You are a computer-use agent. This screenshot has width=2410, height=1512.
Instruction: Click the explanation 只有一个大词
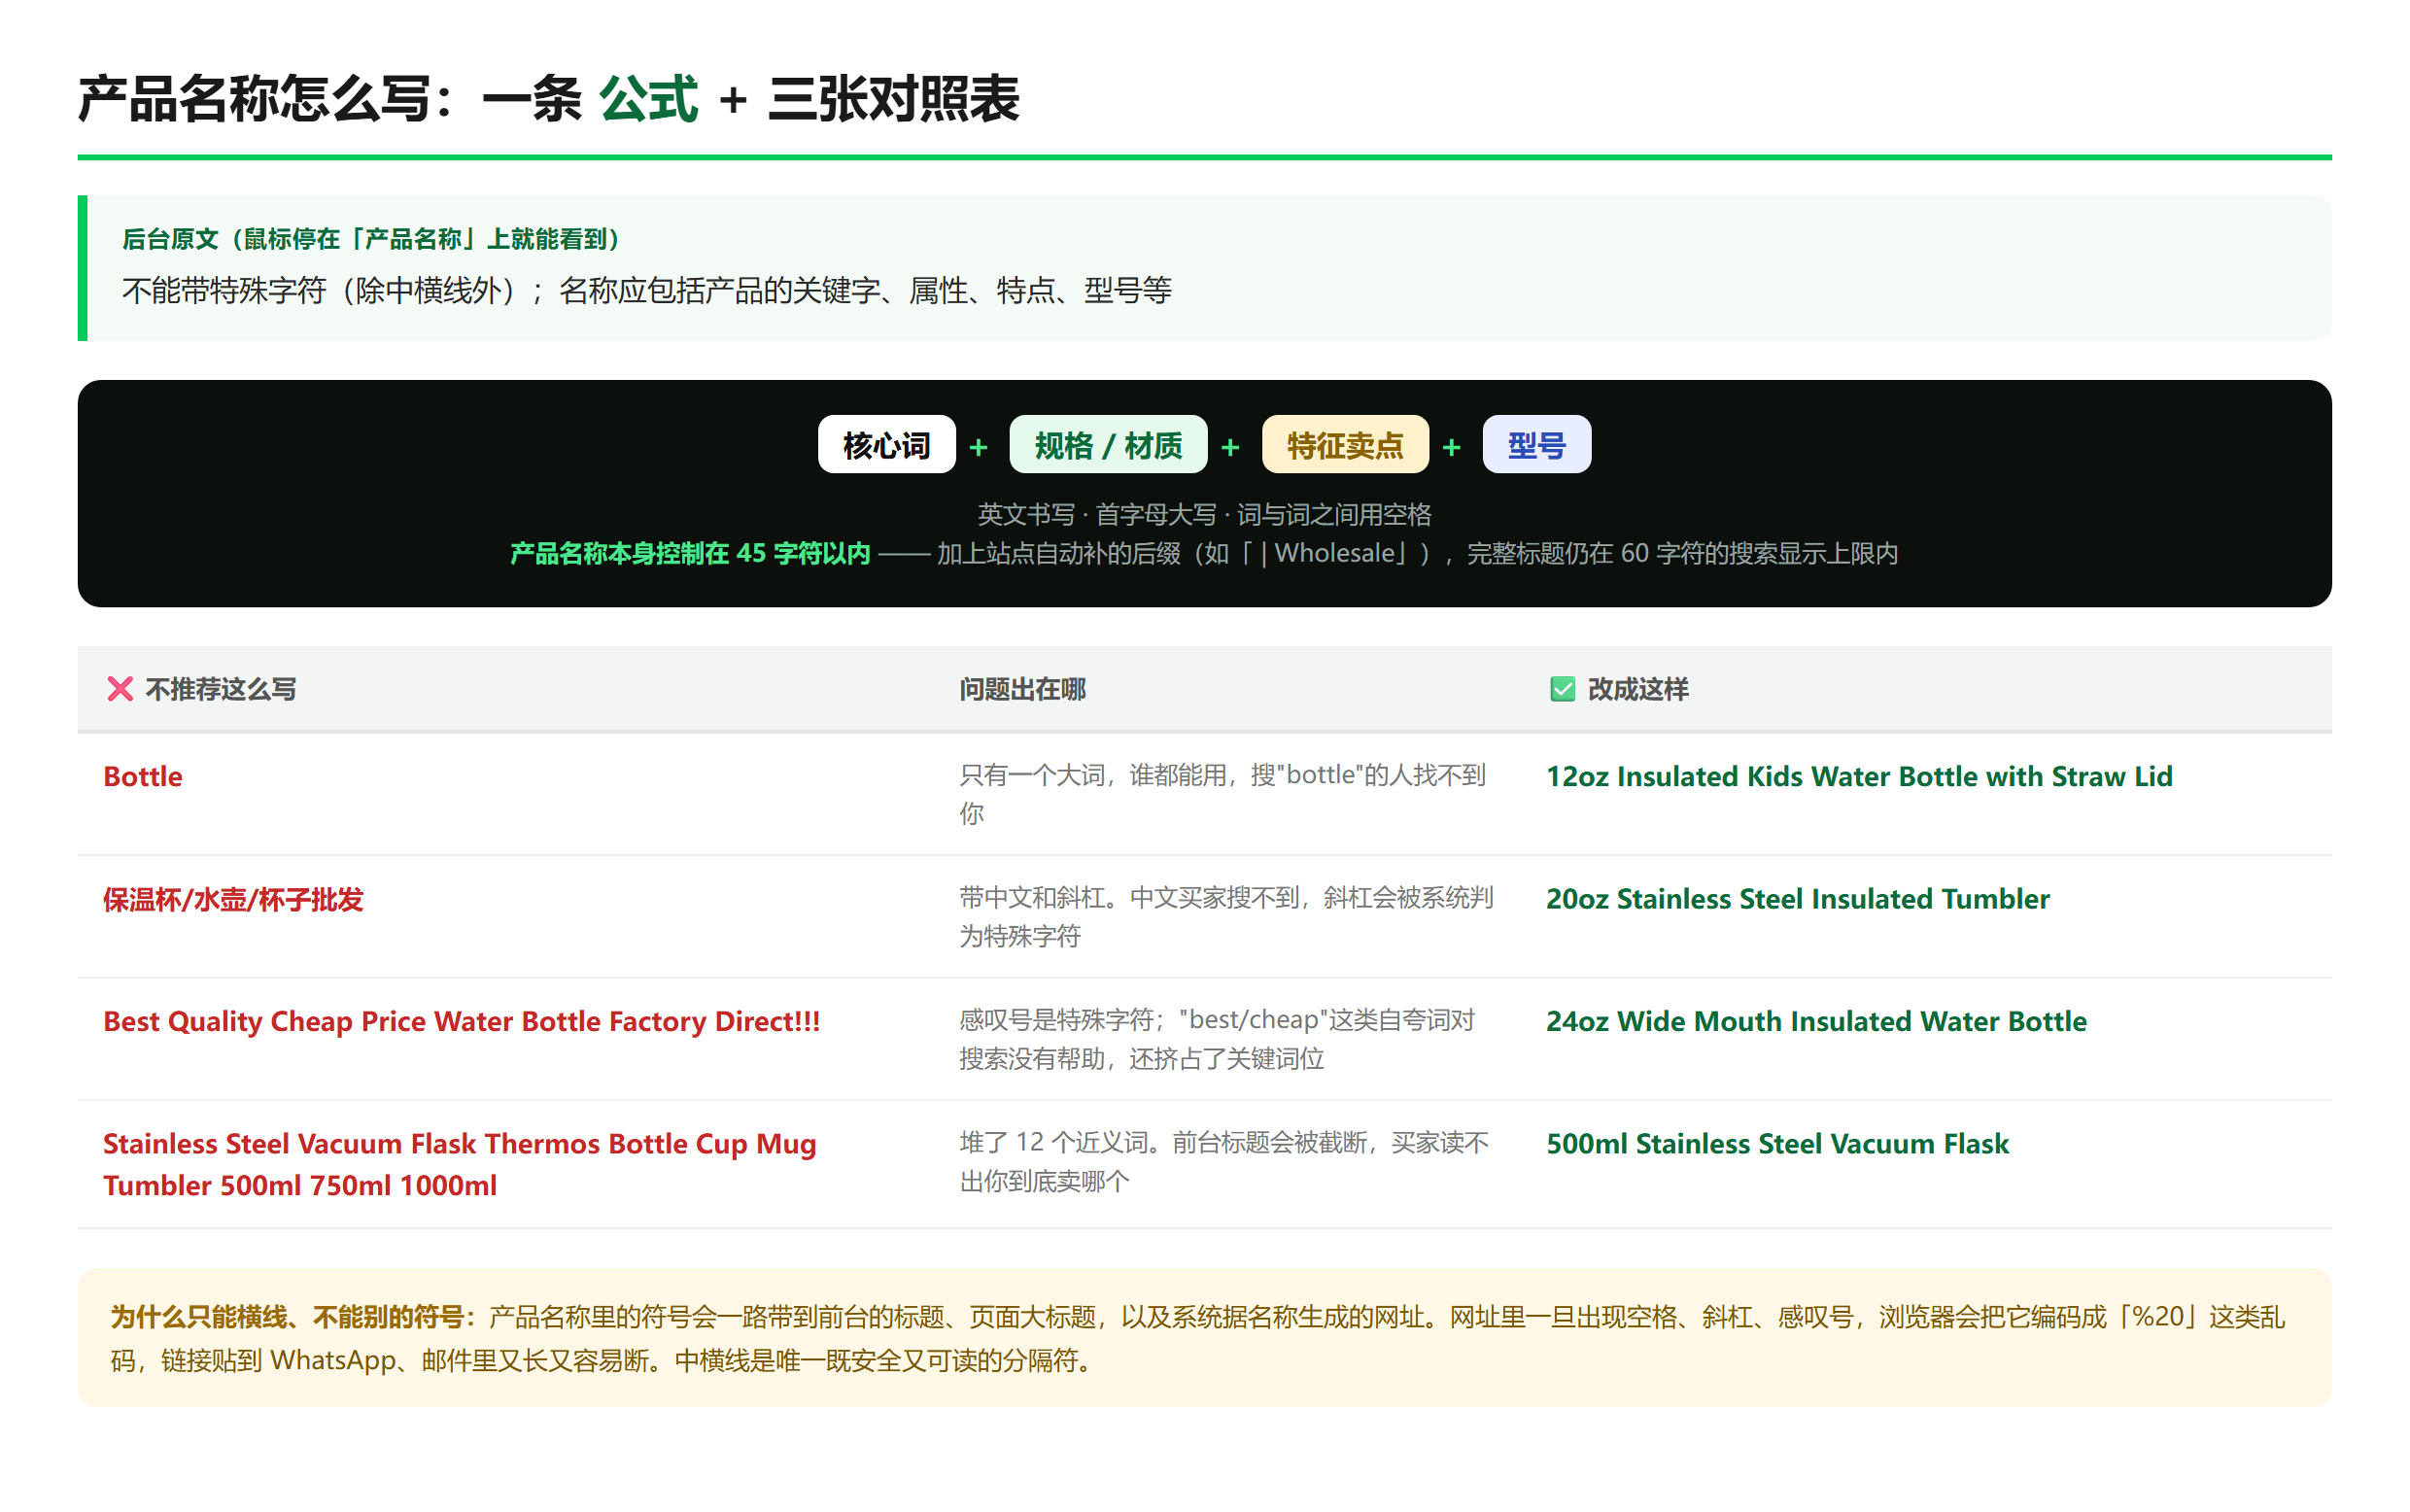(x=1222, y=794)
